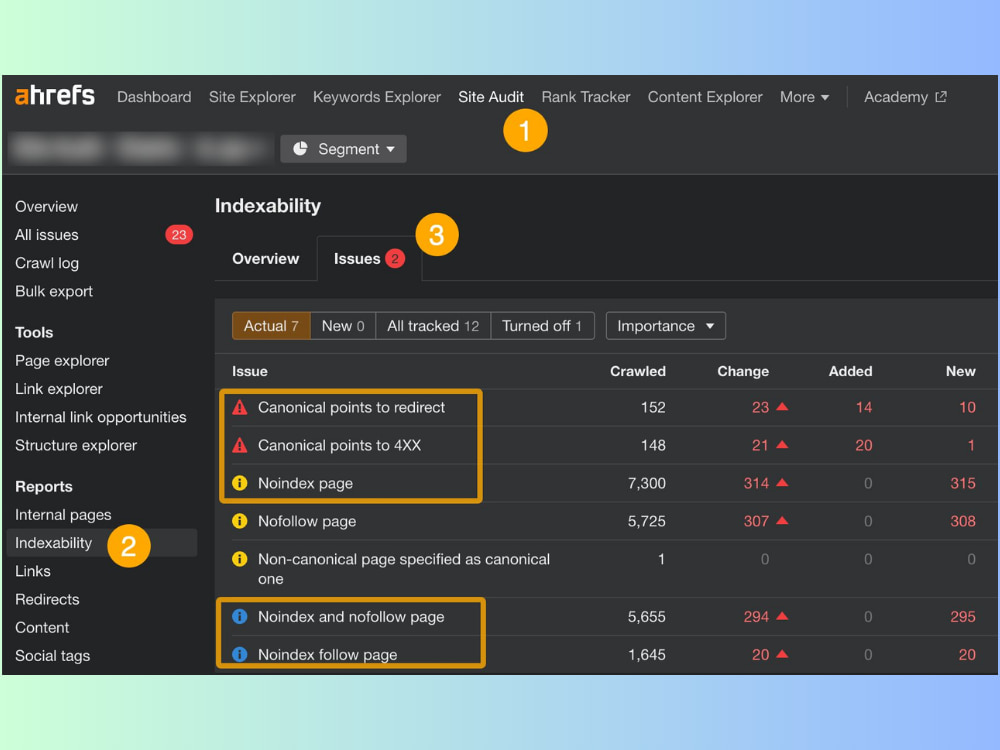
Task: Open Page explorer tool
Action: (x=62, y=361)
